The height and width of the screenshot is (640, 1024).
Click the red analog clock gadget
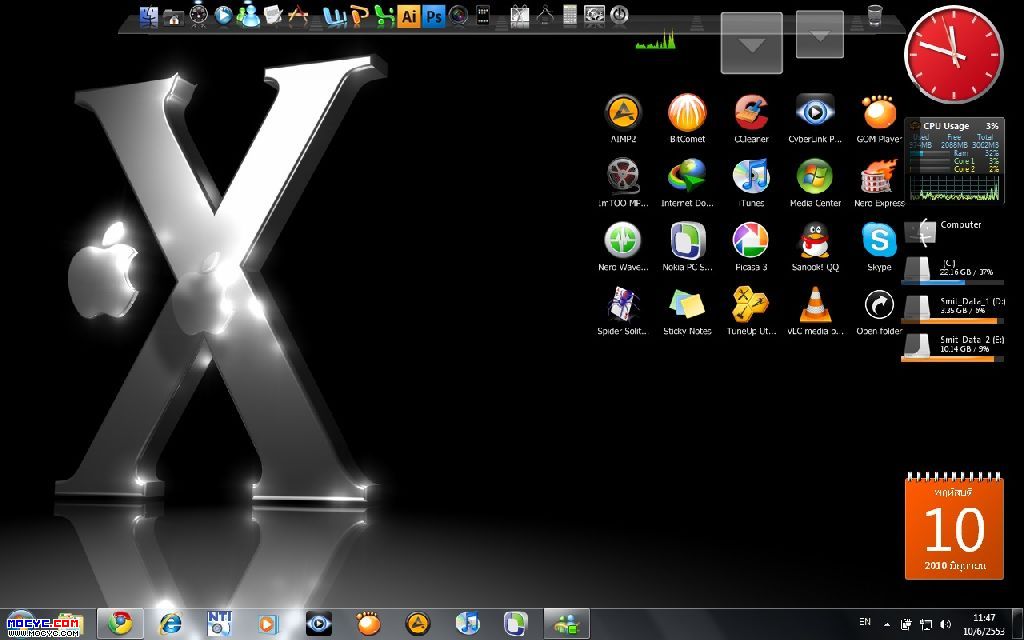tap(953, 54)
